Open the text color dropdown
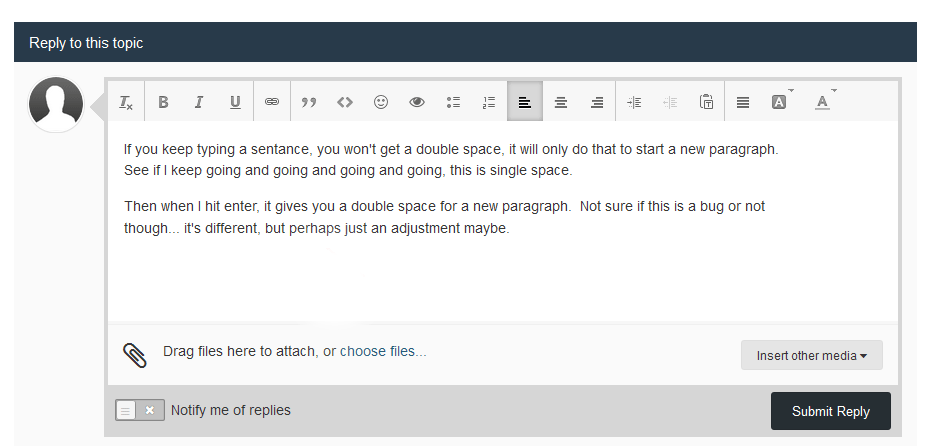Image resolution: width=930 pixels, height=446 pixels. (x=823, y=102)
